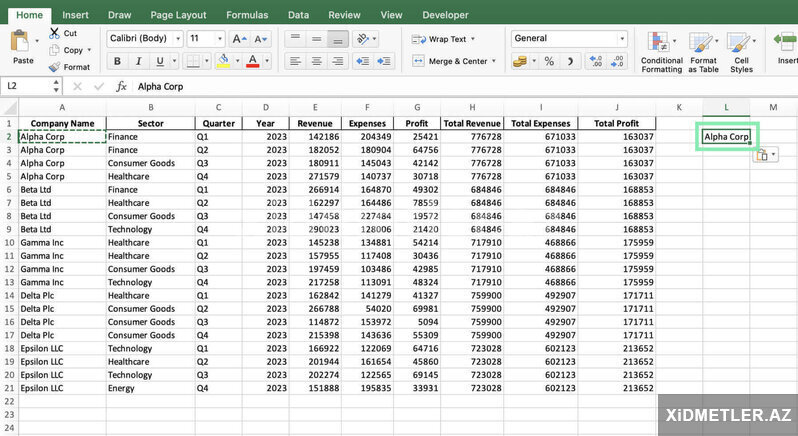Open the fill color dropdown arrow

(x=237, y=62)
